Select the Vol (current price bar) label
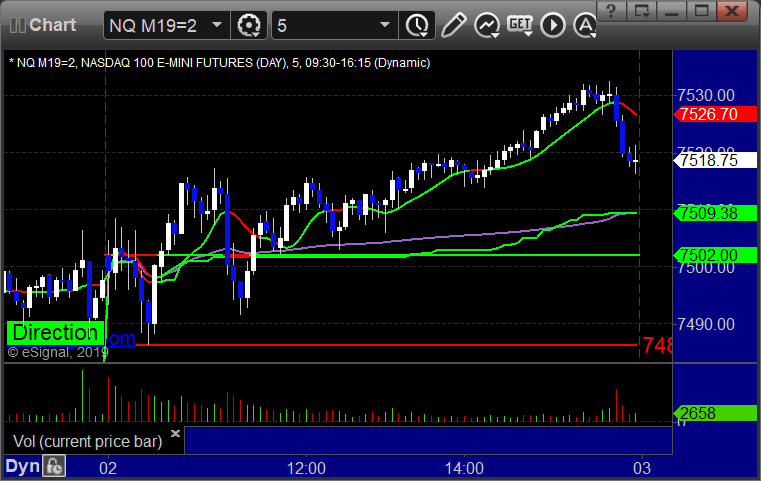Screen dimensions: 761x481 [87, 441]
